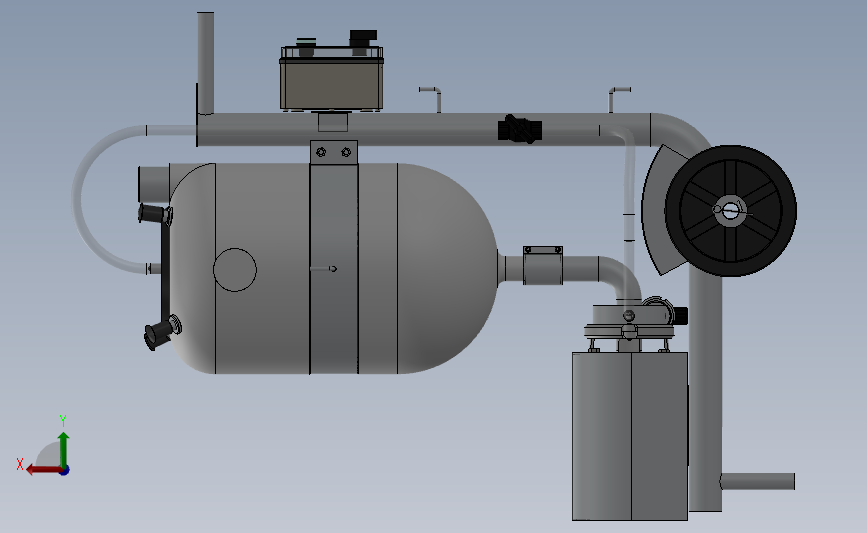867x533 pixels.
Task: Select the bracket with two bolts above the tank
Action: (x=334, y=152)
